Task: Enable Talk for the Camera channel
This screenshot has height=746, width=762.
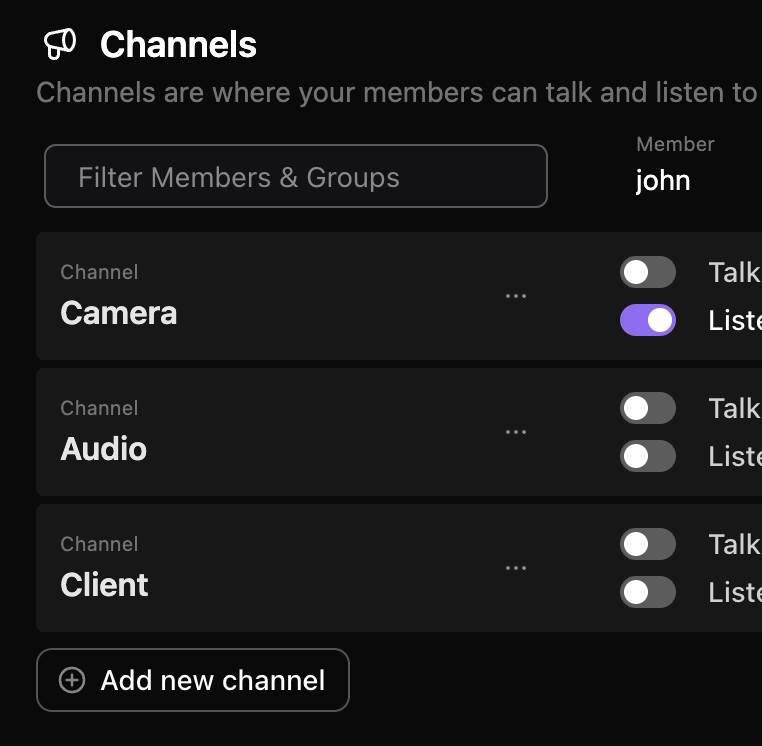Action: click(647, 272)
